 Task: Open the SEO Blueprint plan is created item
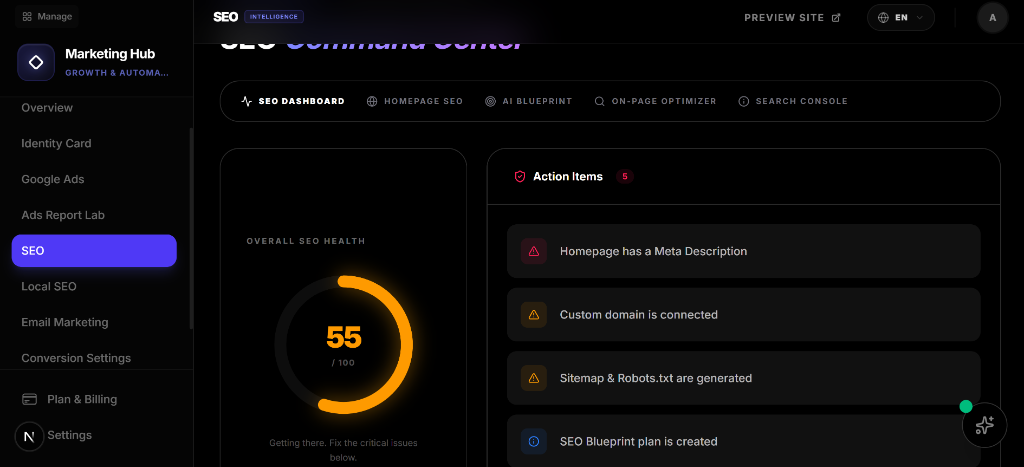tap(743, 442)
